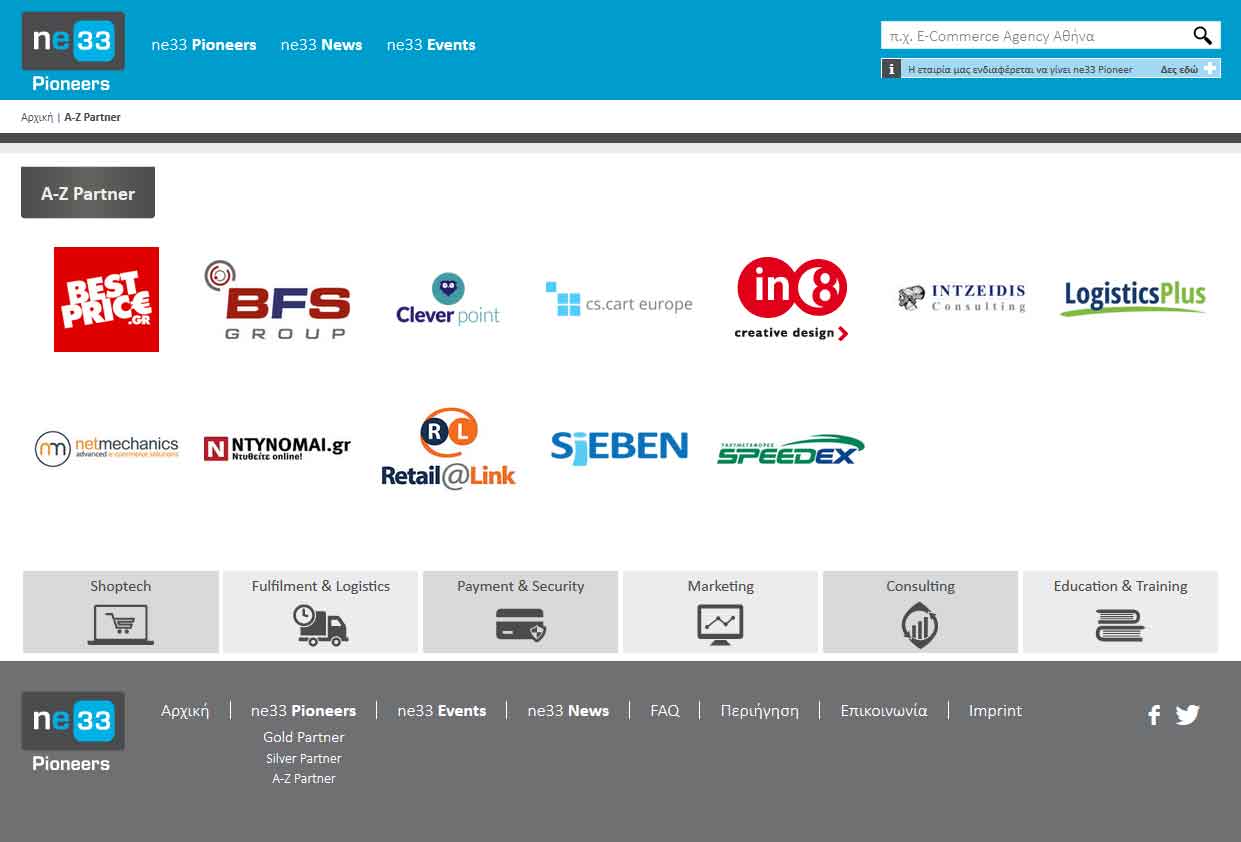
Task: Open the Intzeidis Consulting logo
Action: (x=962, y=298)
